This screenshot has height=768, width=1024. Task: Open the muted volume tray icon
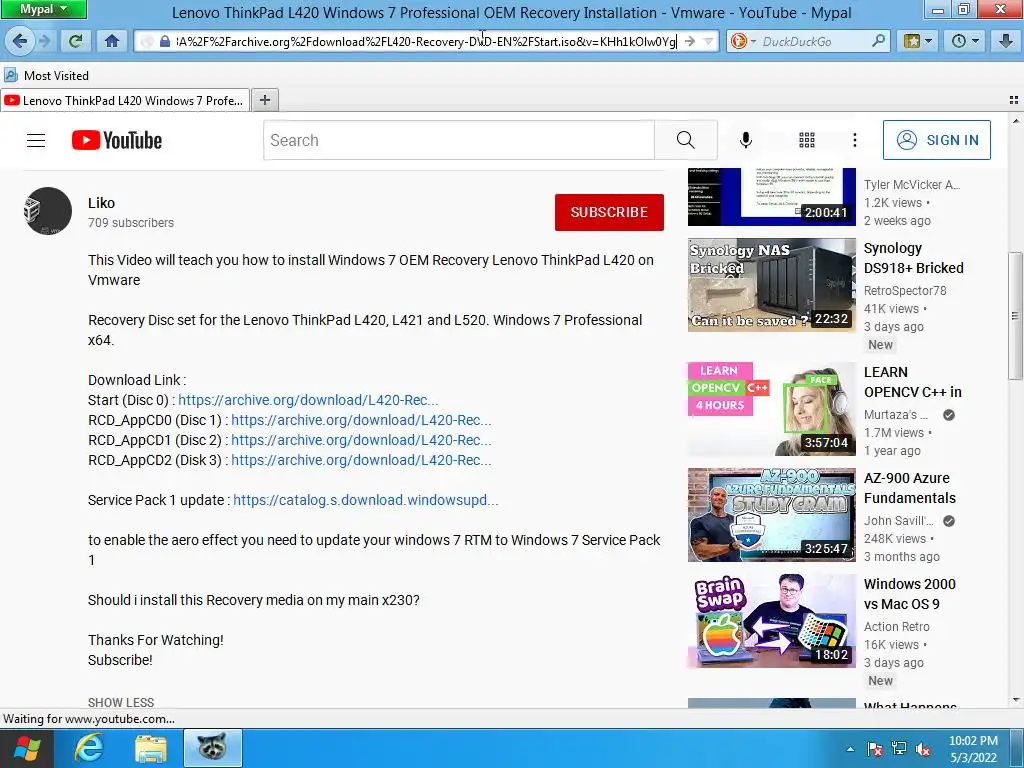pos(923,749)
